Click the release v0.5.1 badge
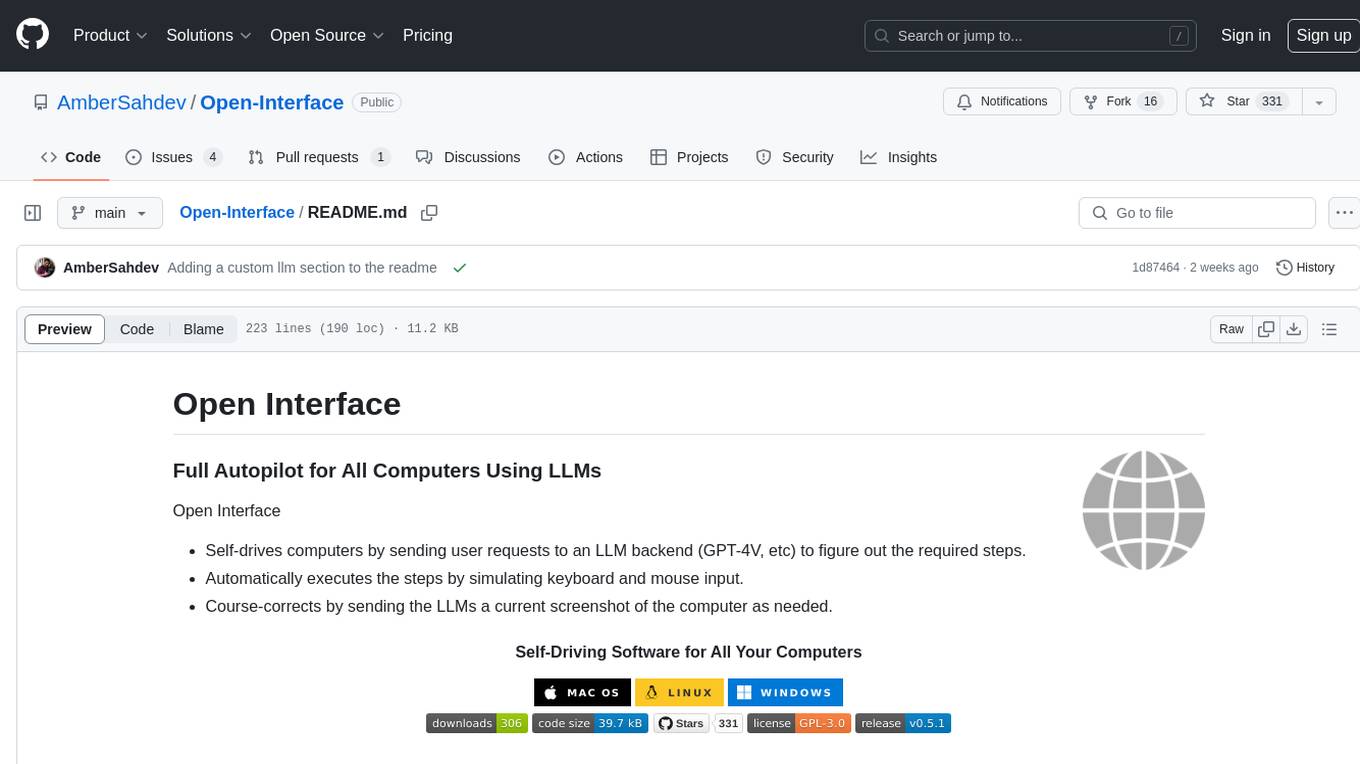1360x764 pixels. click(903, 723)
